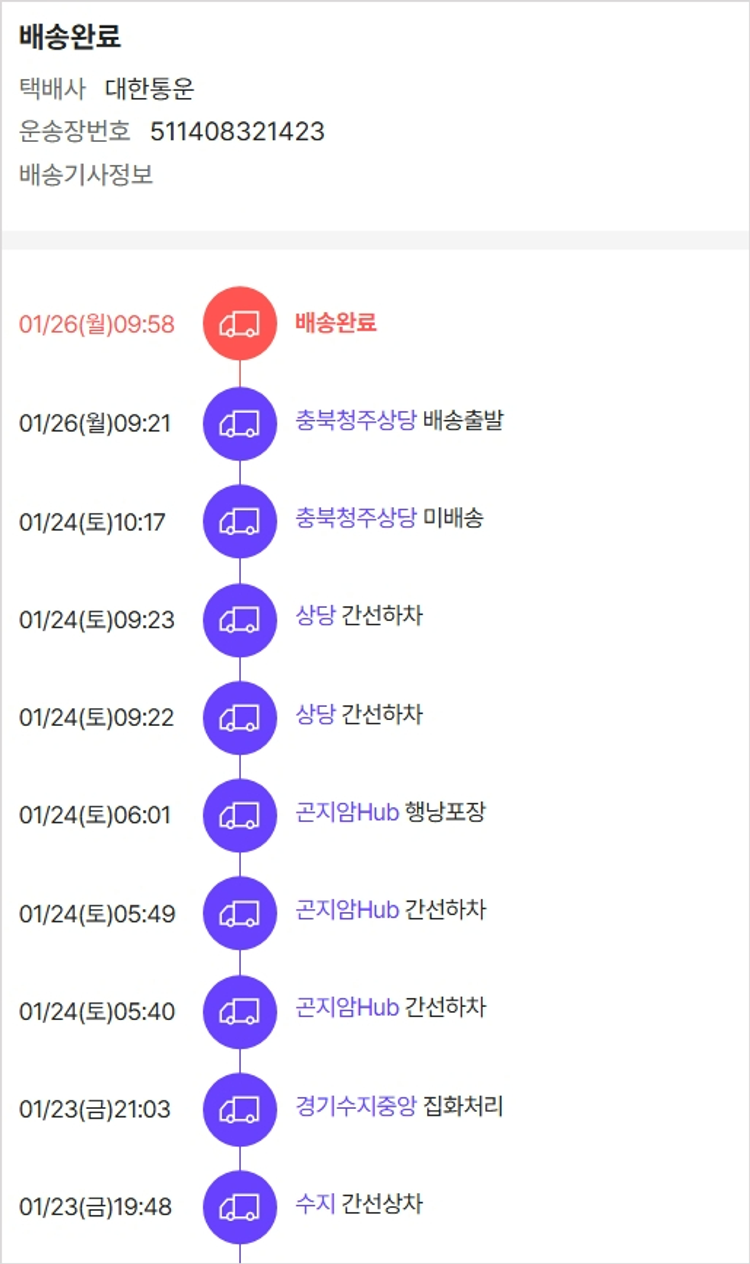This screenshot has height=1264, width=750.
Task: Click the 배송기사정보 label
Action: pyautogui.click(x=86, y=175)
